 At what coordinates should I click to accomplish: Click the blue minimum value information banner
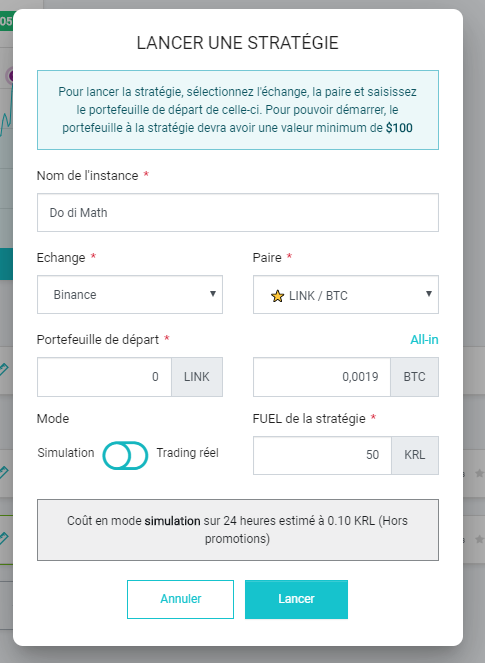coord(238,110)
